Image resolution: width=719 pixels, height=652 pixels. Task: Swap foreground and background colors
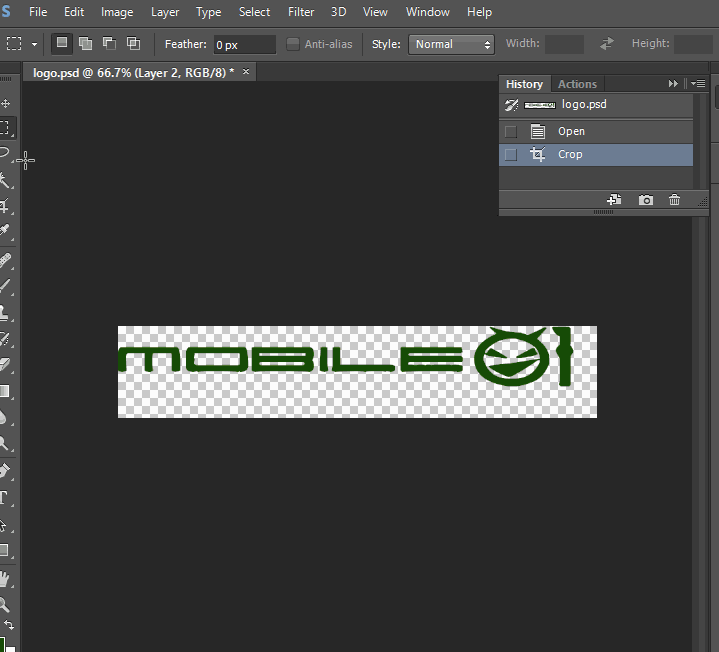coord(9,625)
